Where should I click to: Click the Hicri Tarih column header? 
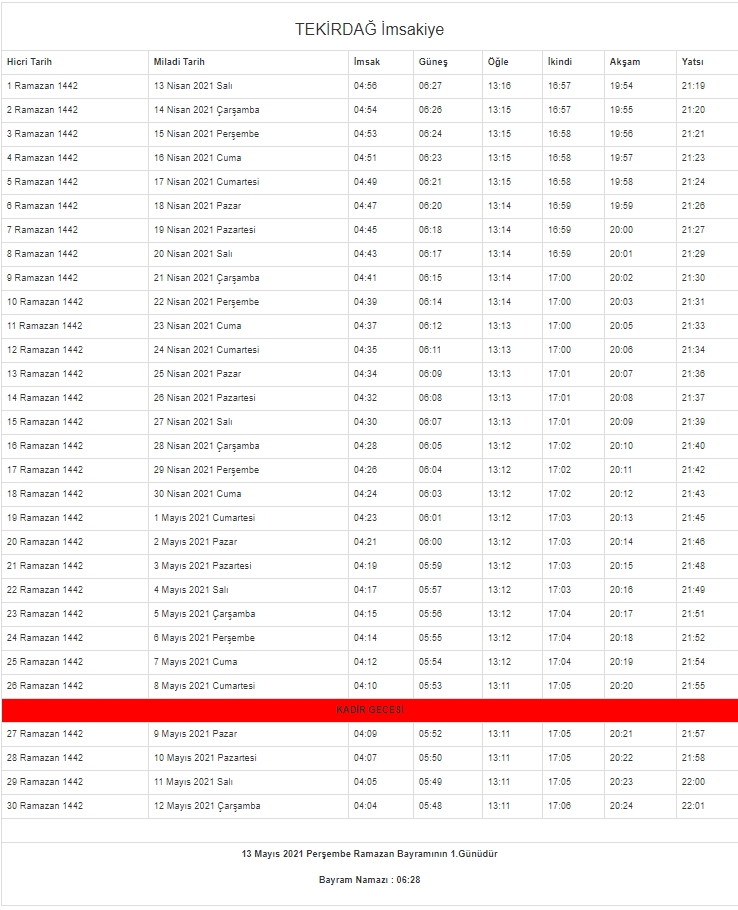click(29, 62)
